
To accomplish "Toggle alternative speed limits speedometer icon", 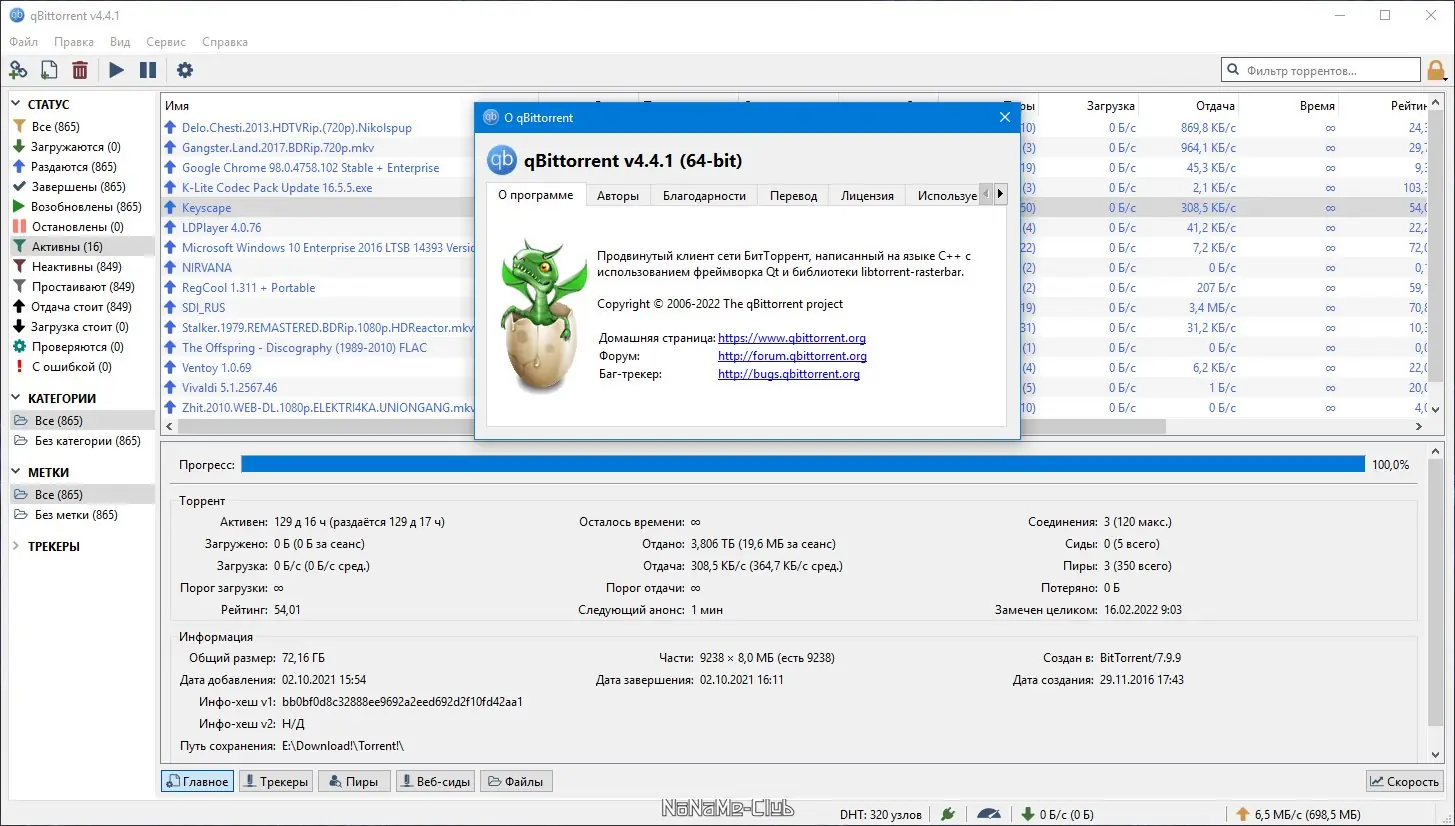I will pos(989,813).
